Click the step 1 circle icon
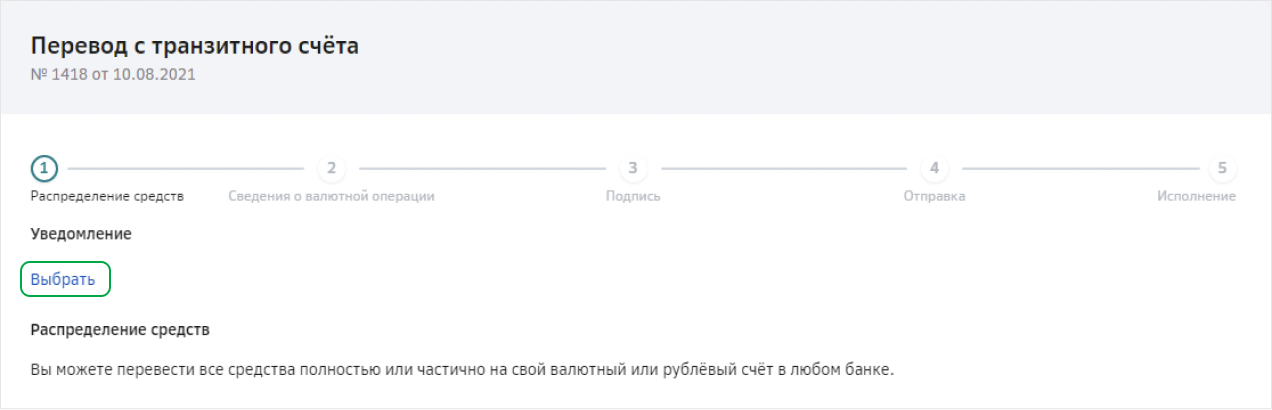The height and width of the screenshot is (410, 1272). [45, 168]
